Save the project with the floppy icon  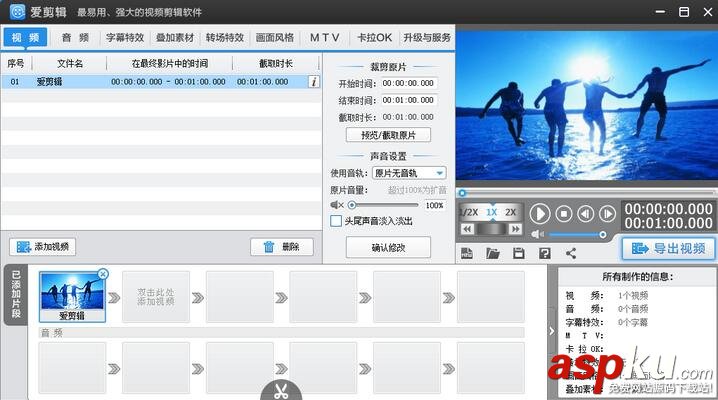click(x=519, y=253)
